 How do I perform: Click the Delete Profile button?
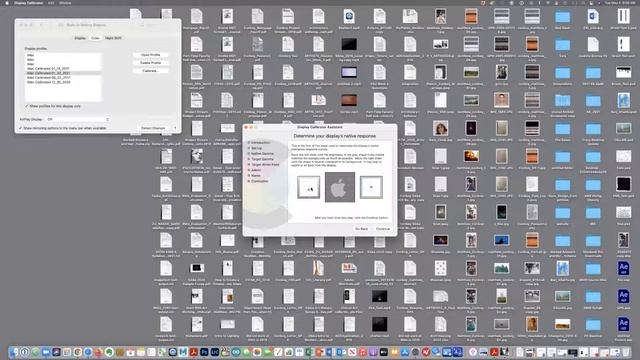pyautogui.click(x=150, y=63)
